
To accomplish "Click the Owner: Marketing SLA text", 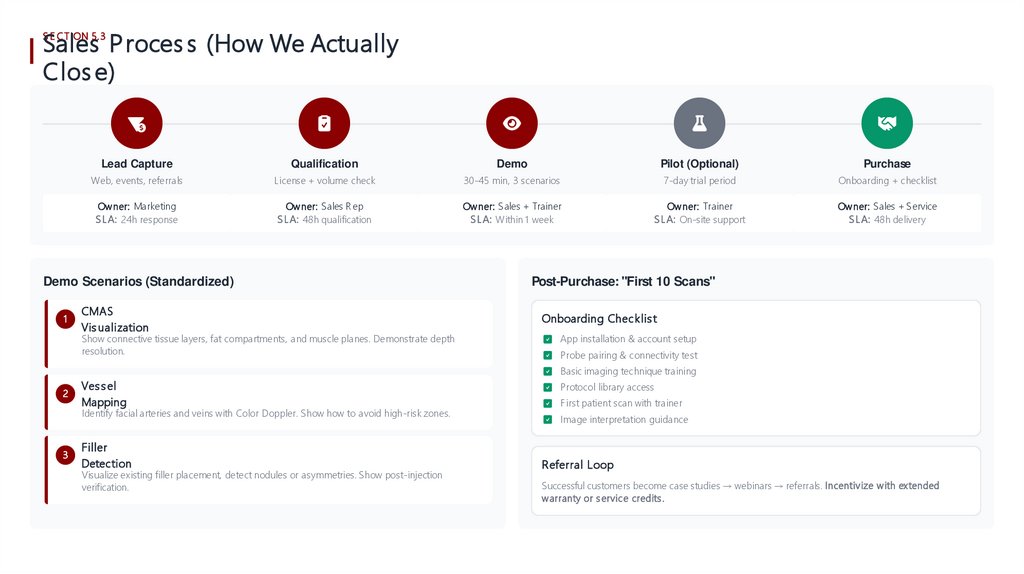I will click(137, 213).
